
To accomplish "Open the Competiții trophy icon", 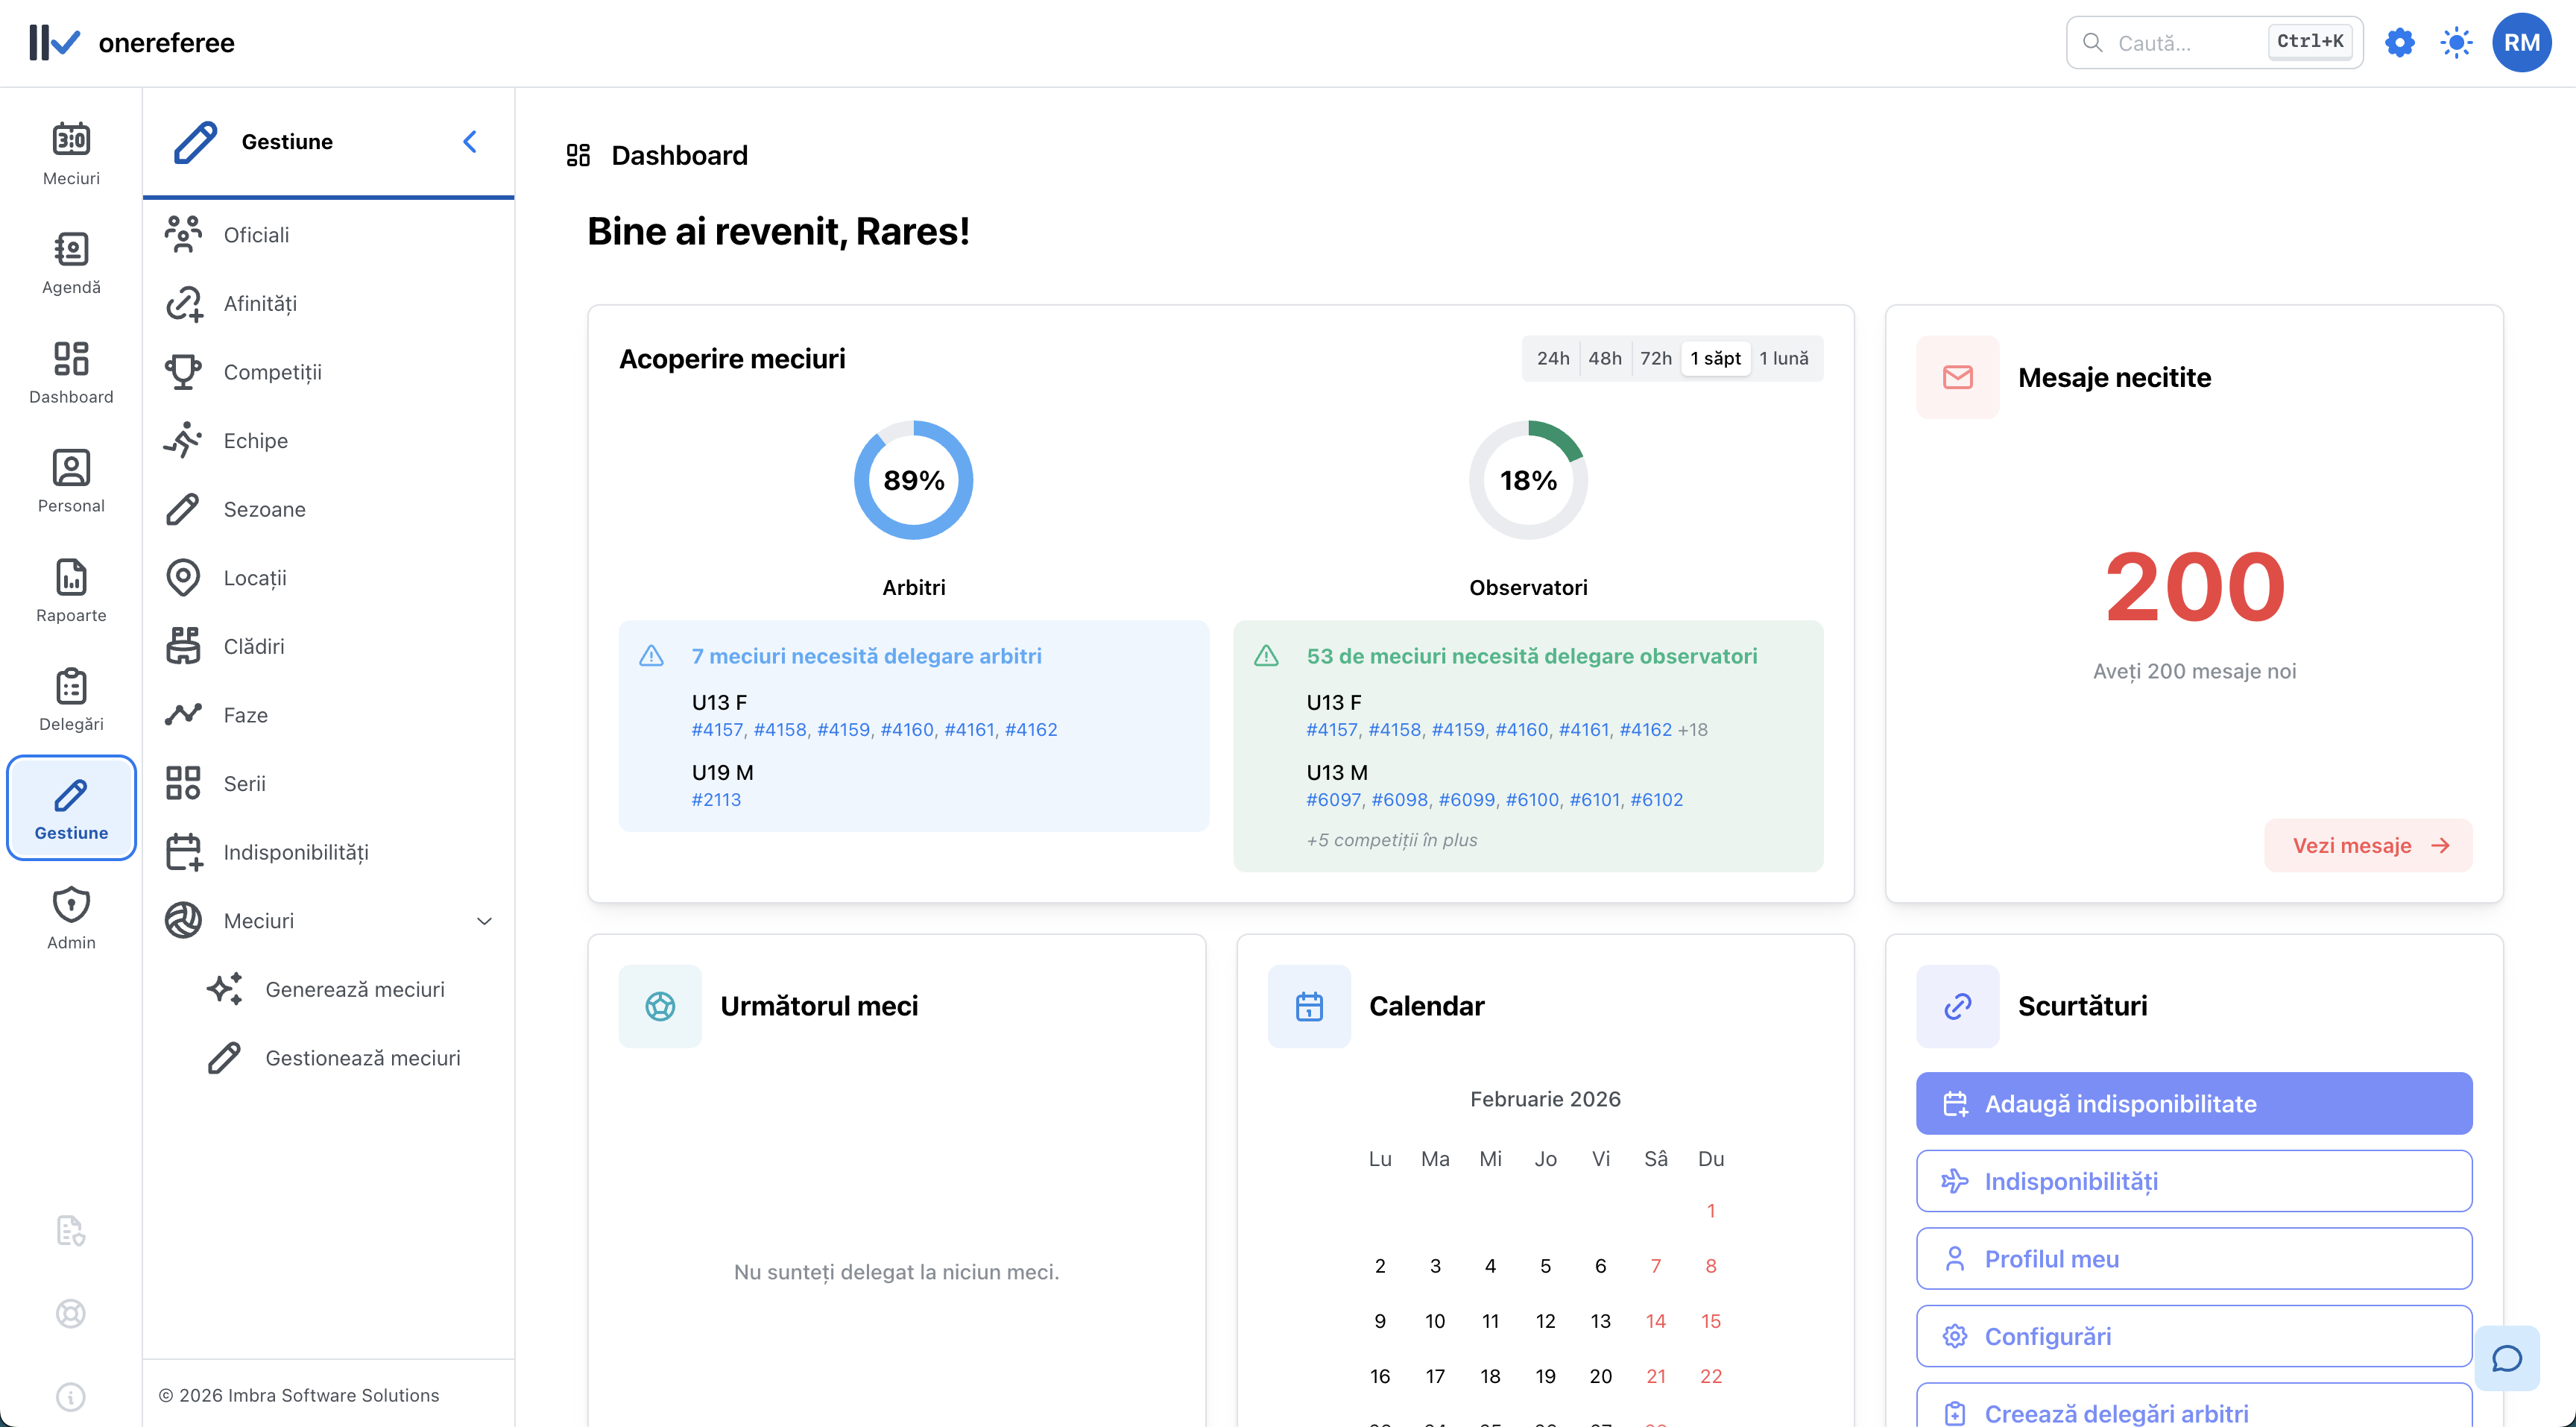I will pos(184,371).
